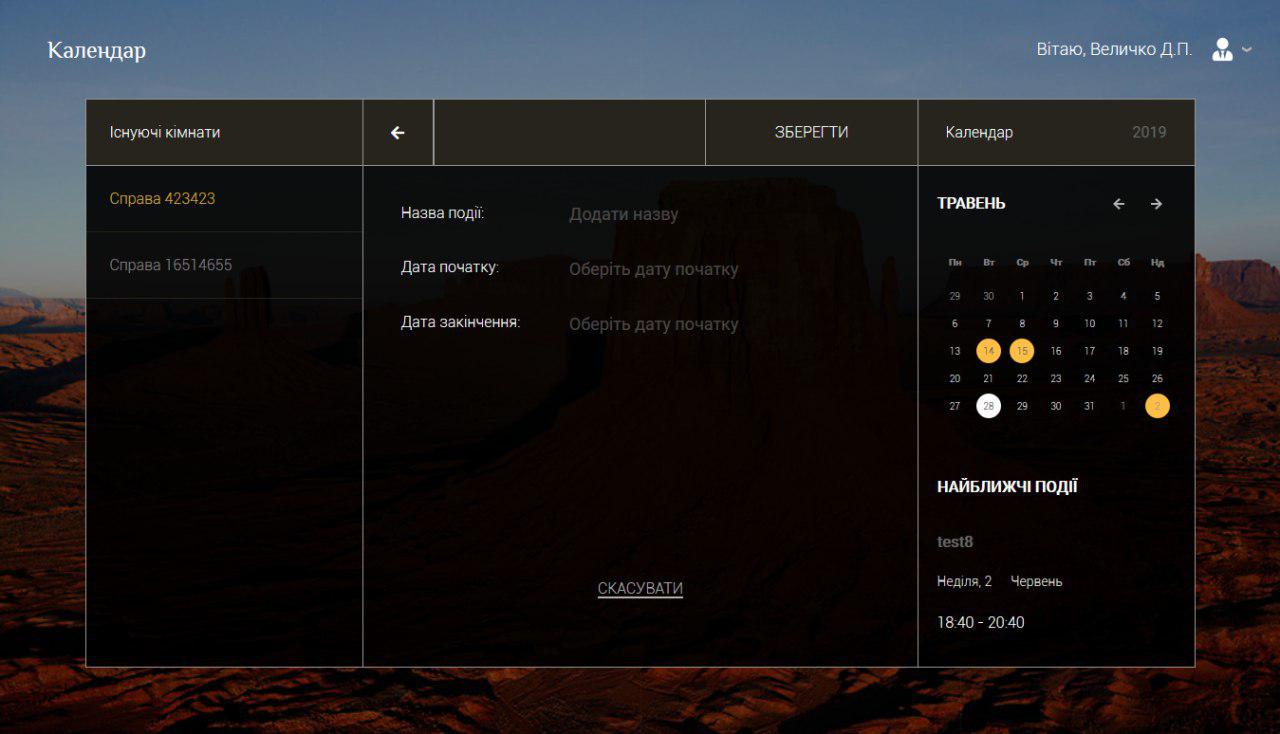Click the СКАСУВАТИ cancel link

coord(640,588)
